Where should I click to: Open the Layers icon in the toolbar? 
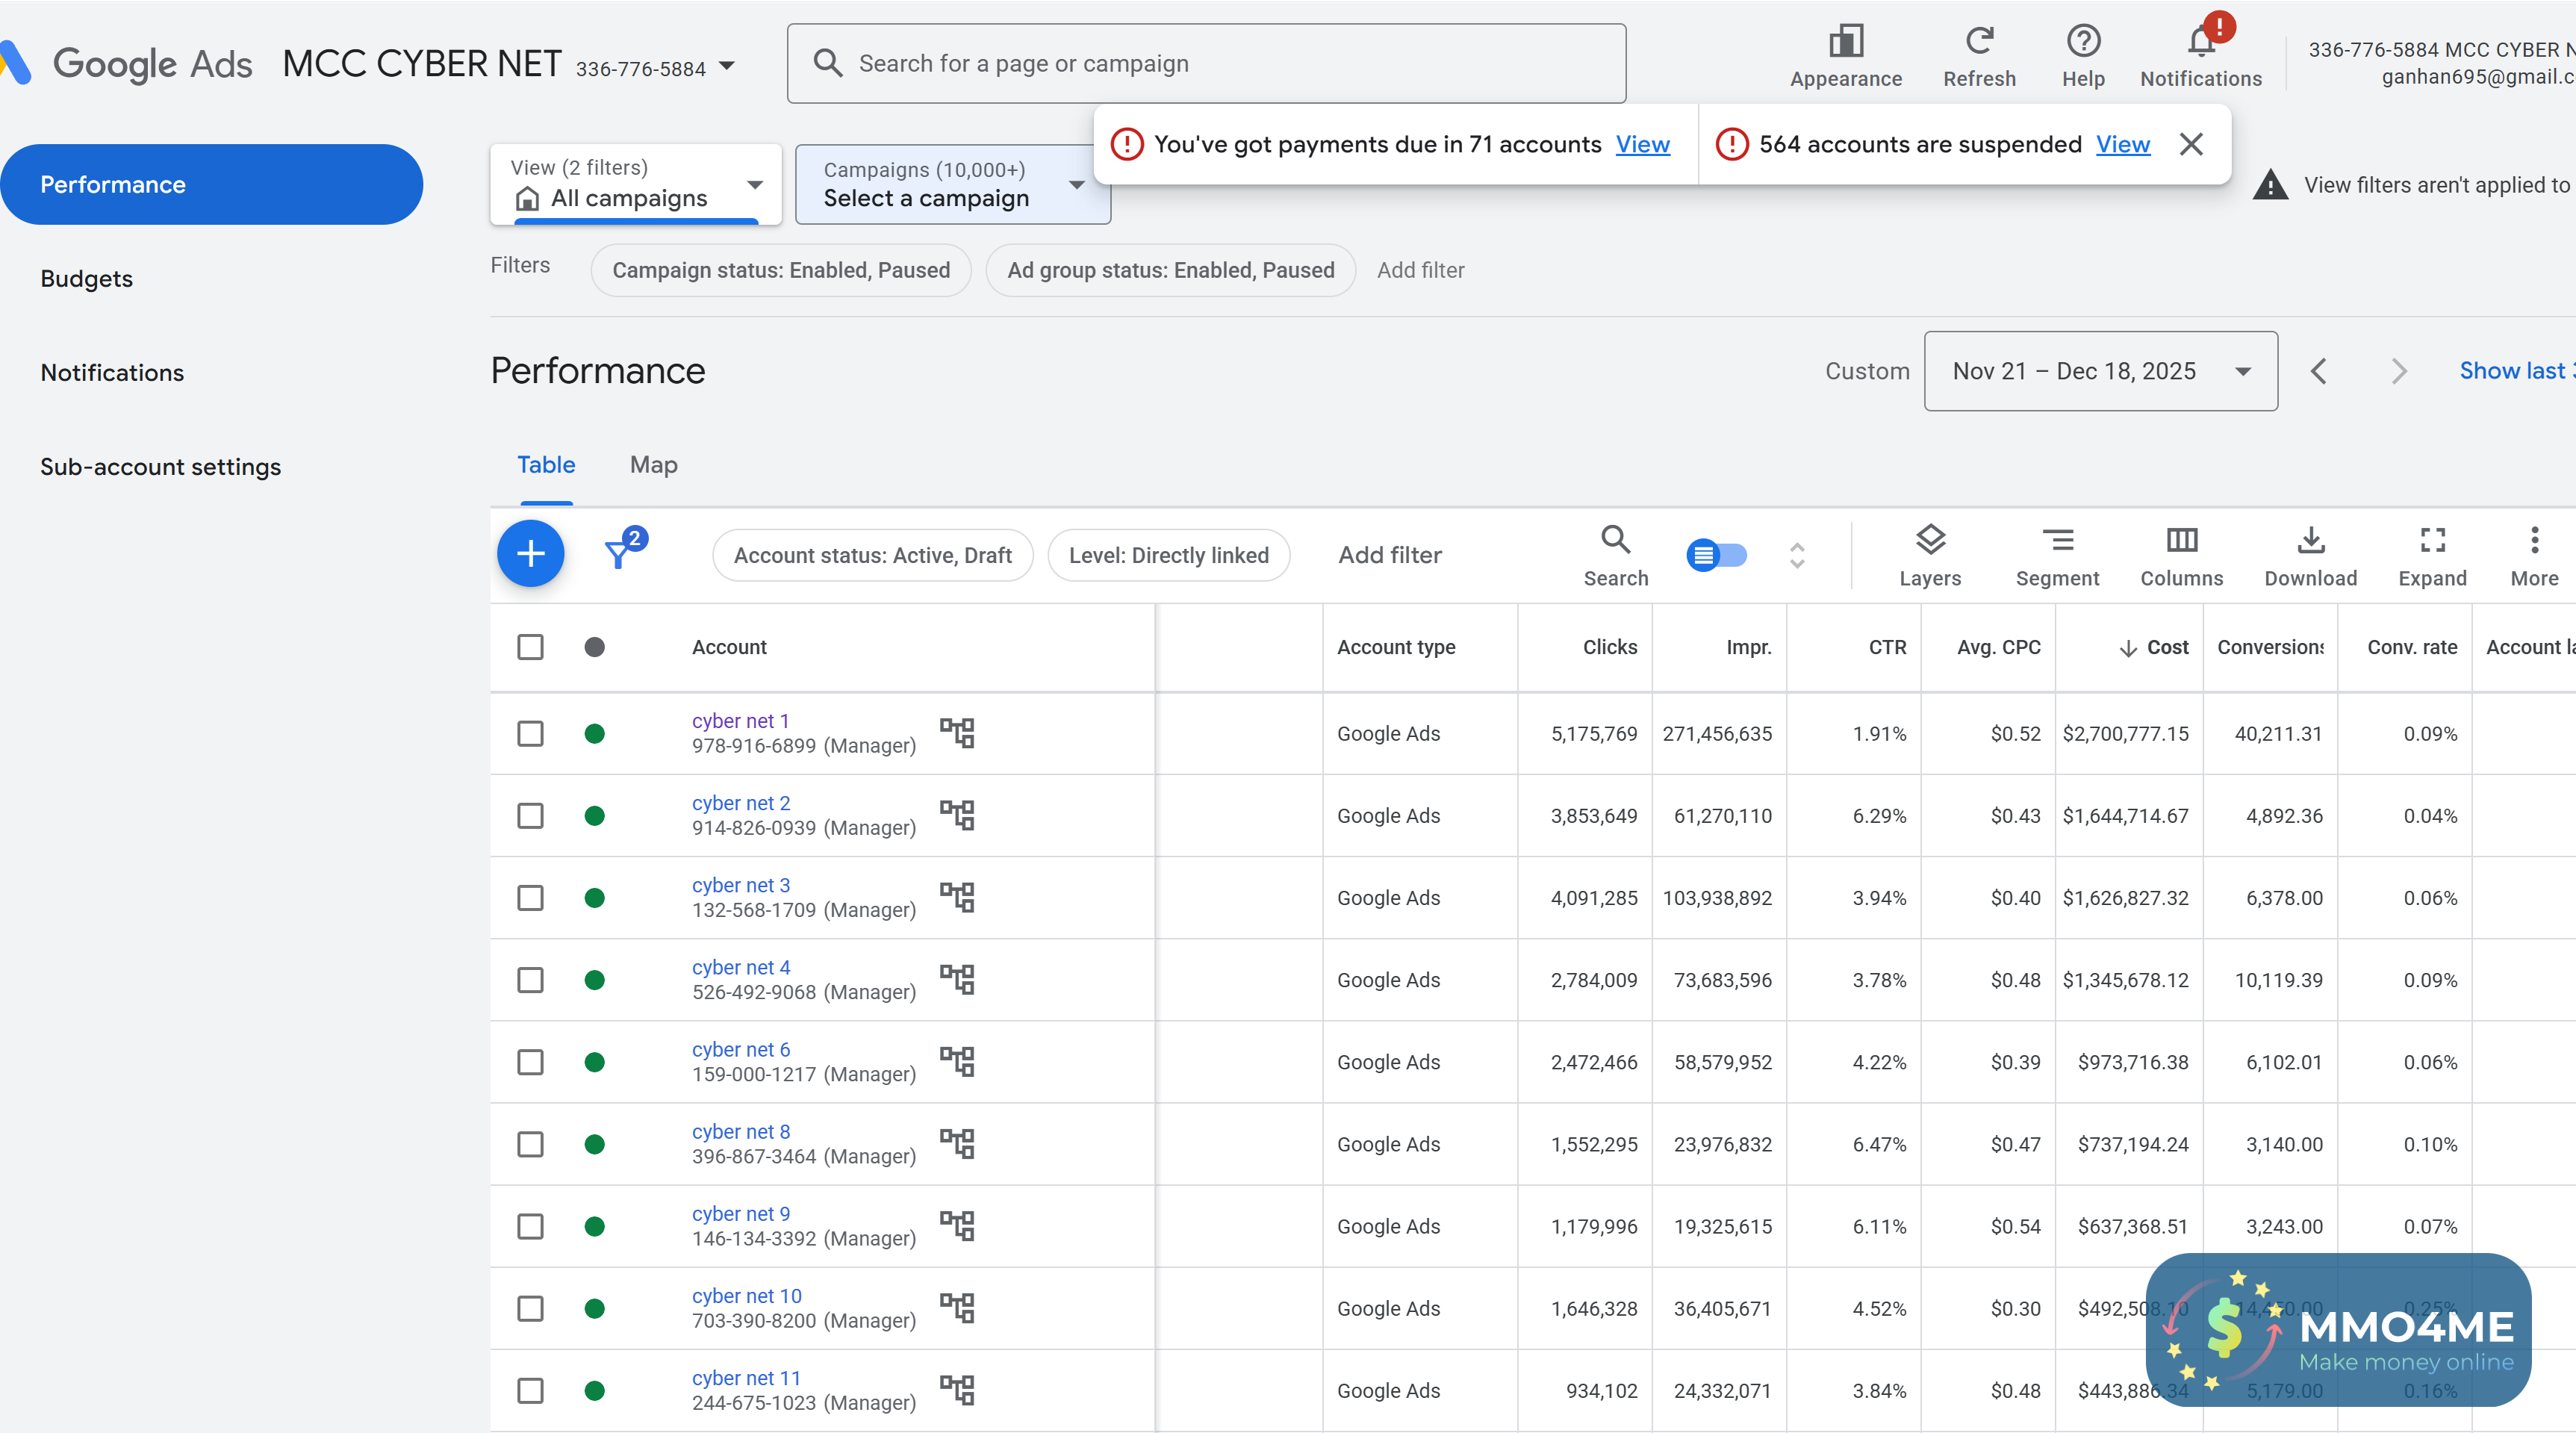pos(1929,541)
